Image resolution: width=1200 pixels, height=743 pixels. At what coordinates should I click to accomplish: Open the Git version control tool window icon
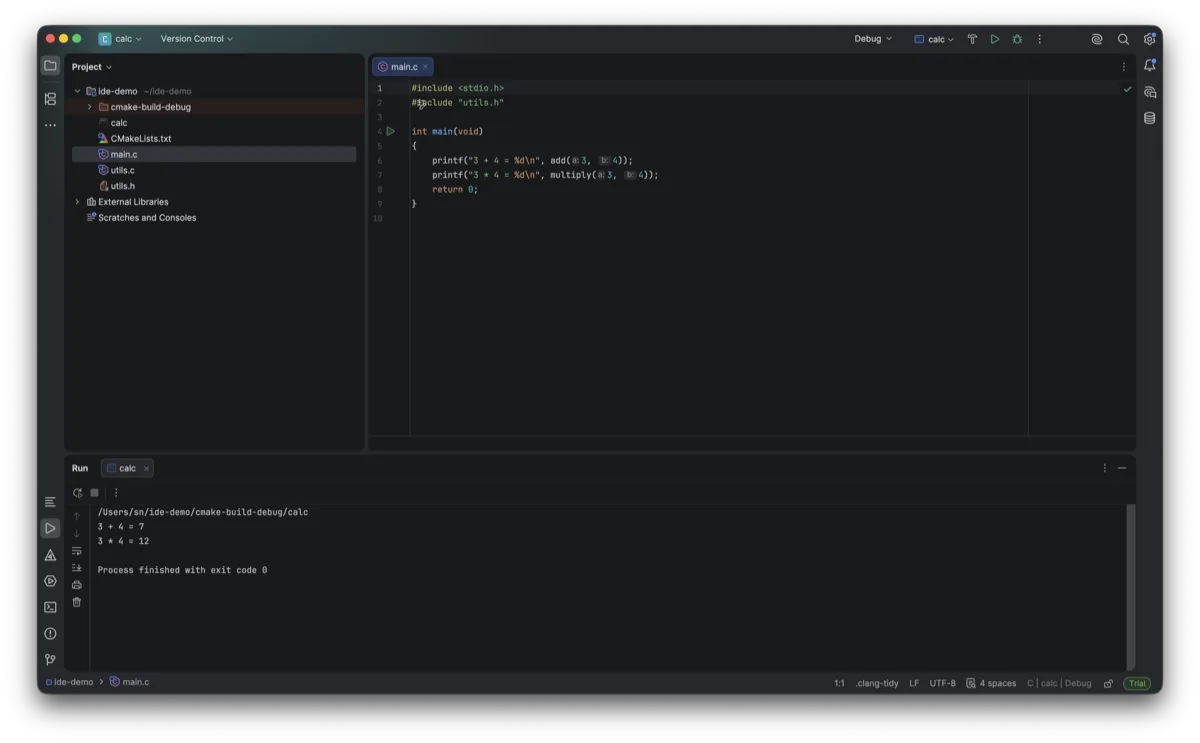click(50, 660)
